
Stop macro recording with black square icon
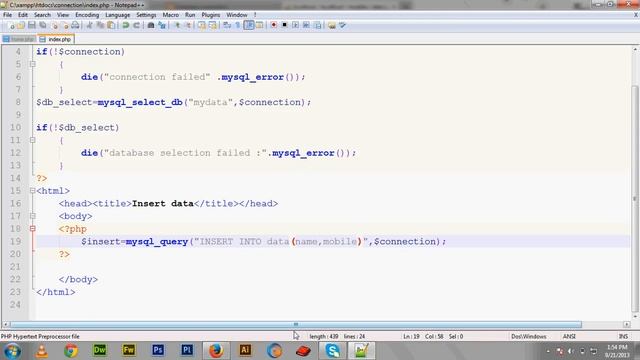(284, 25)
